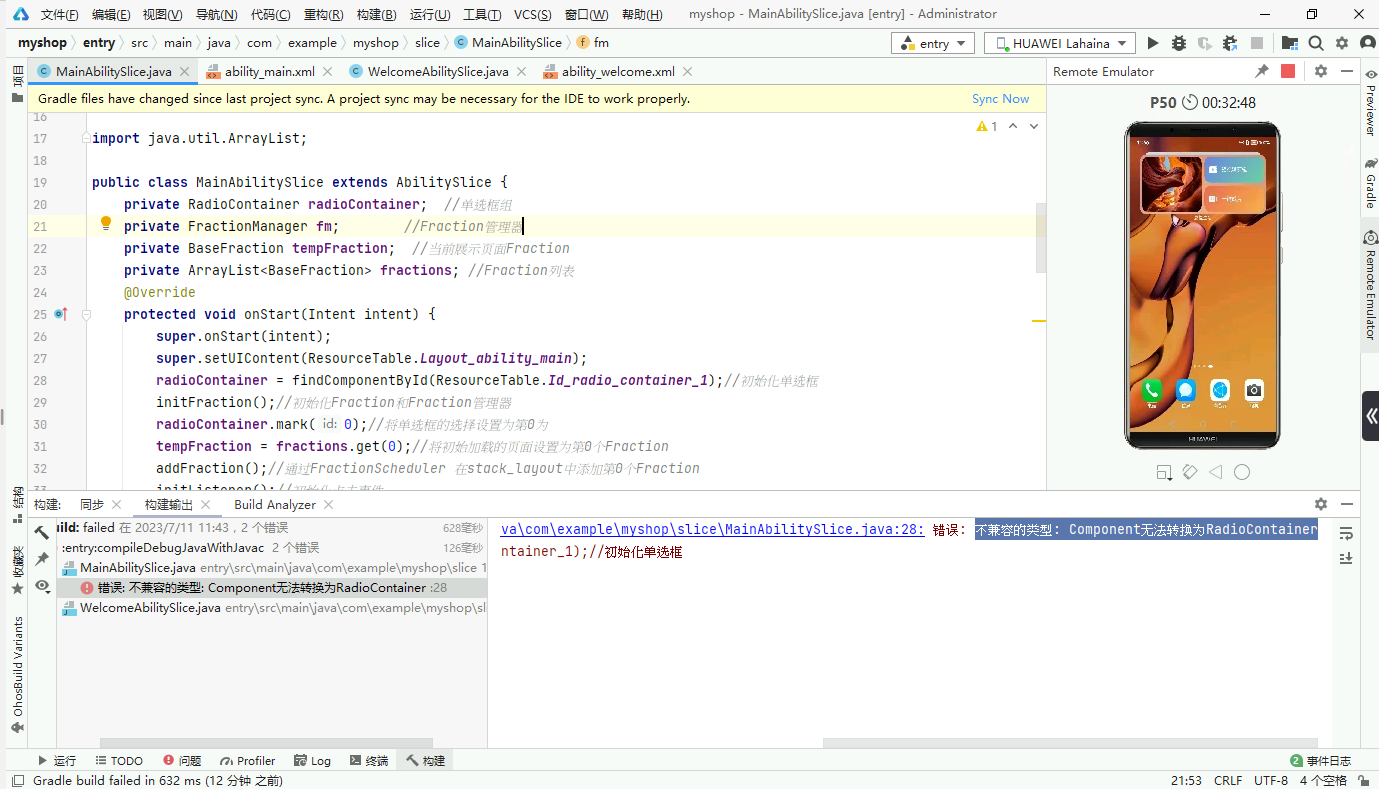Click the override gutter marker on onStart line
Screen dimensions: 1379x789
pyautogui.click(x=60, y=314)
